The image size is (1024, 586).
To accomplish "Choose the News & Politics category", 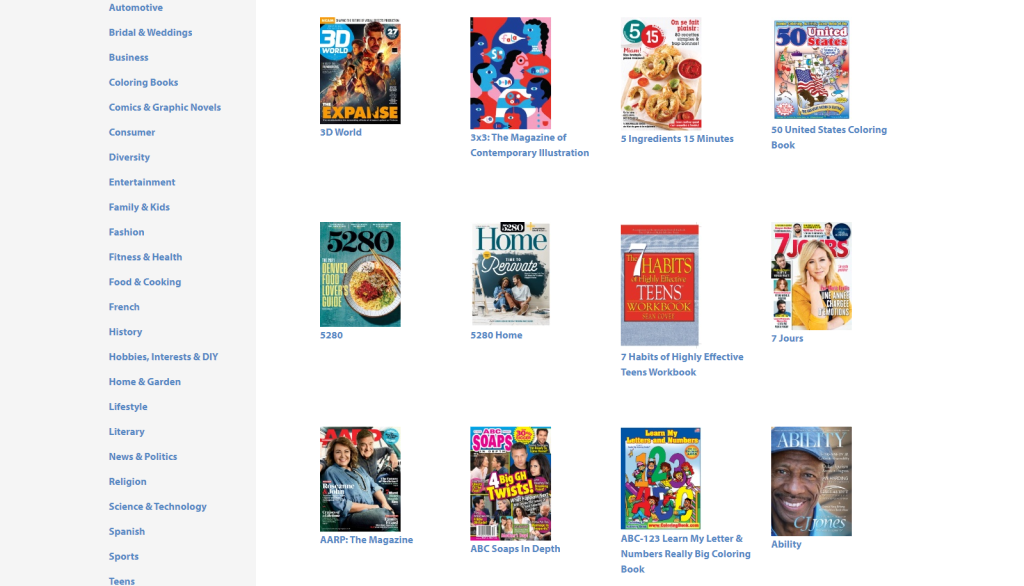I will coord(143,457).
